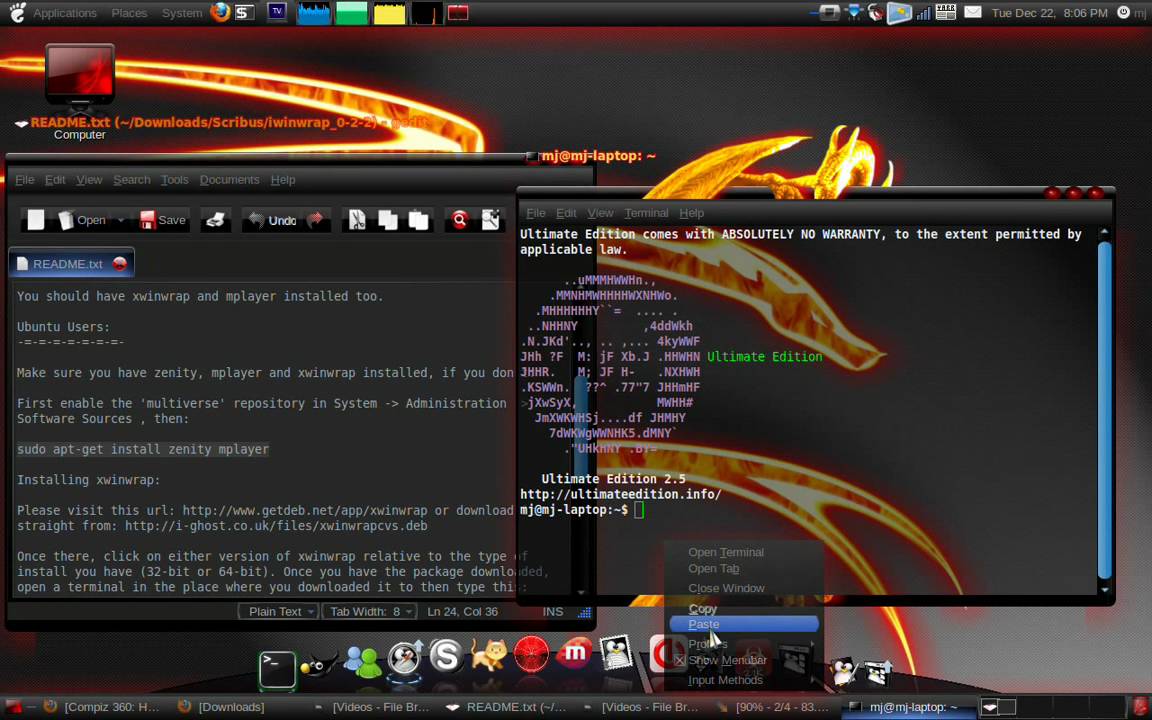1152x720 pixels.
Task: Click the Open button in gedit toolbar
Action: coord(82,220)
